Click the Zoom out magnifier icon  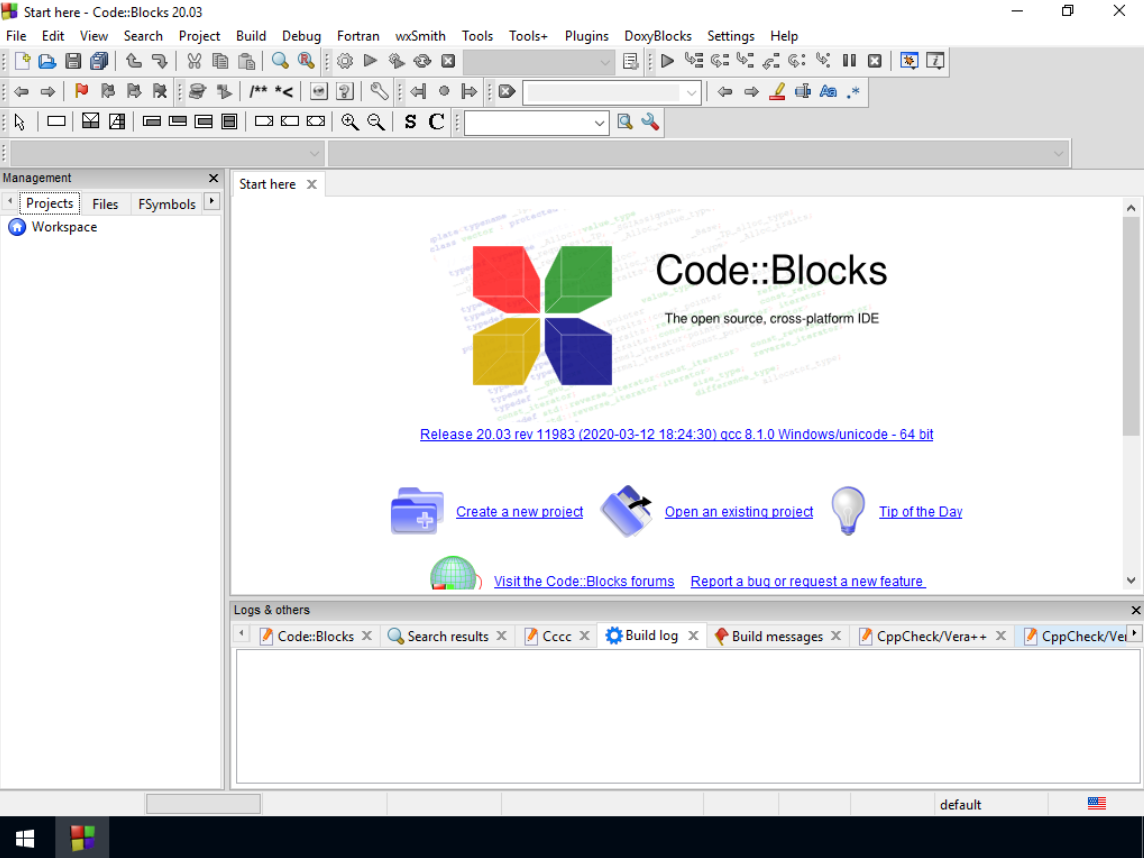(x=376, y=123)
